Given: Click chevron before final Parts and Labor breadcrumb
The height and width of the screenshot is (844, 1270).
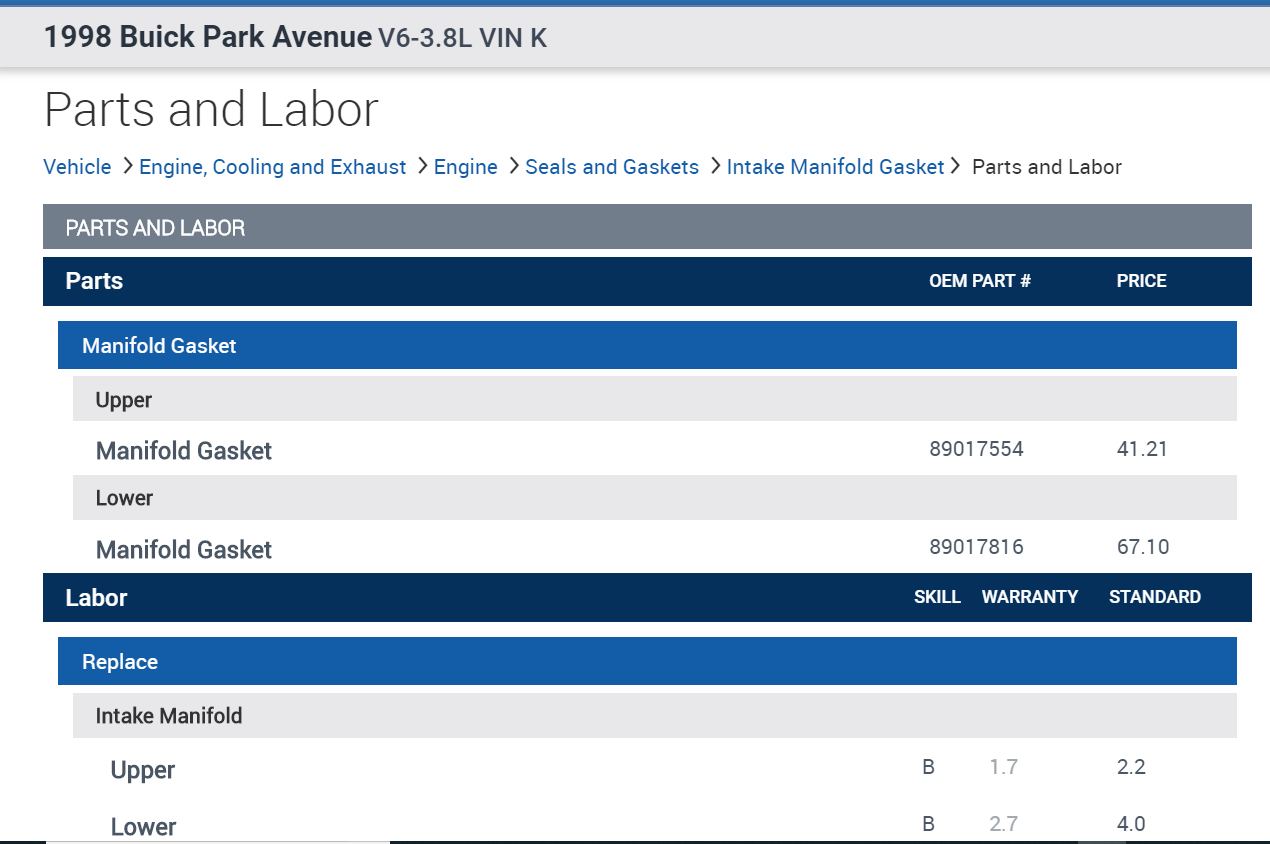Looking at the screenshot, I should pyautogui.click(x=956, y=166).
